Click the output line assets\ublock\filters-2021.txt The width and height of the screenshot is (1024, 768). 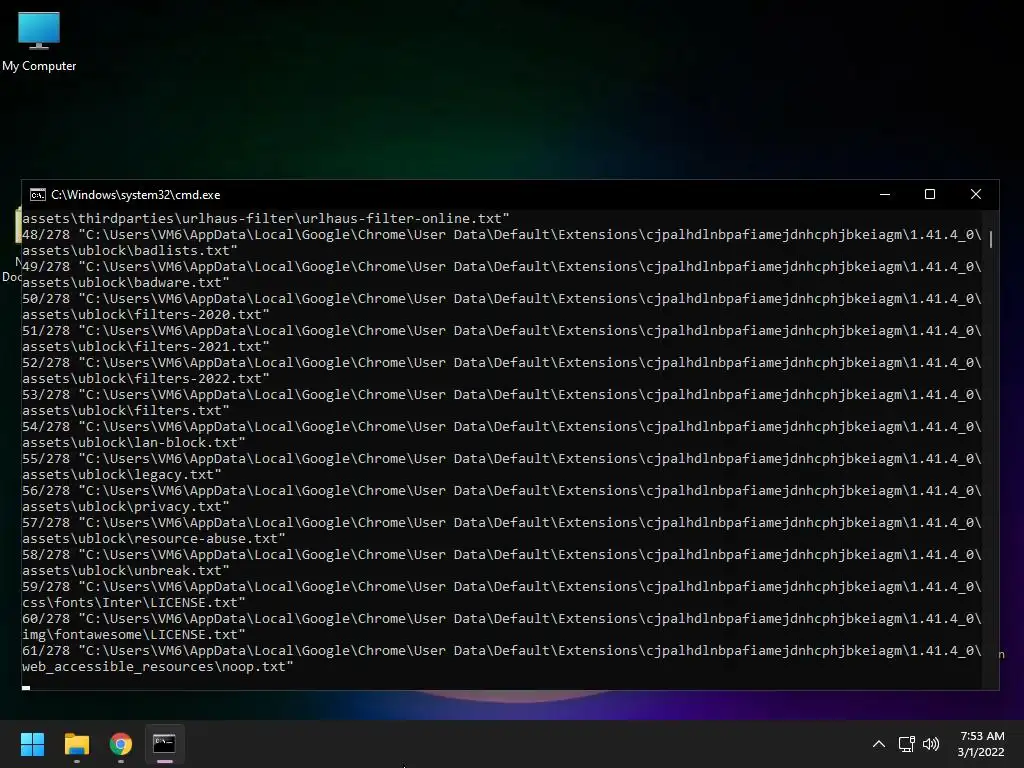click(146, 346)
